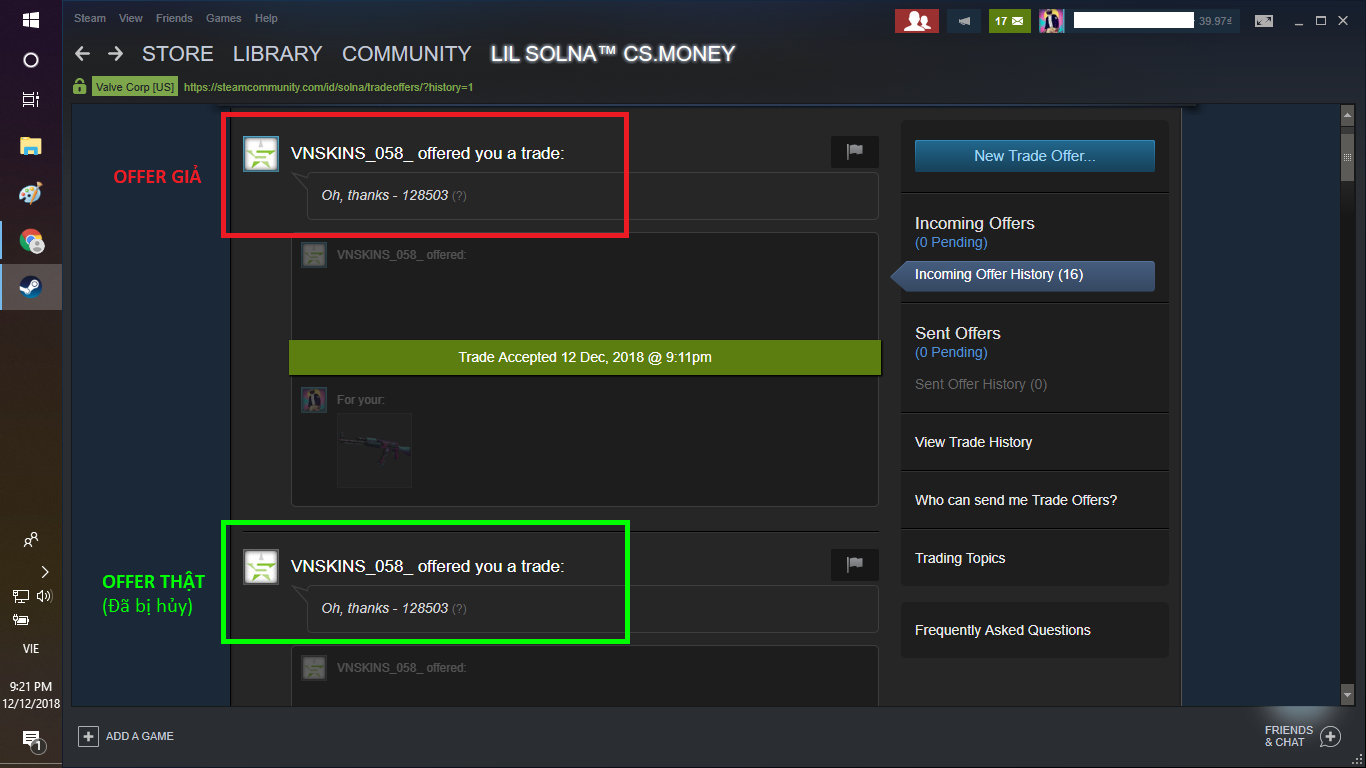Open the volume speaker tray icon
Image resolution: width=1366 pixels, height=768 pixels.
44,596
